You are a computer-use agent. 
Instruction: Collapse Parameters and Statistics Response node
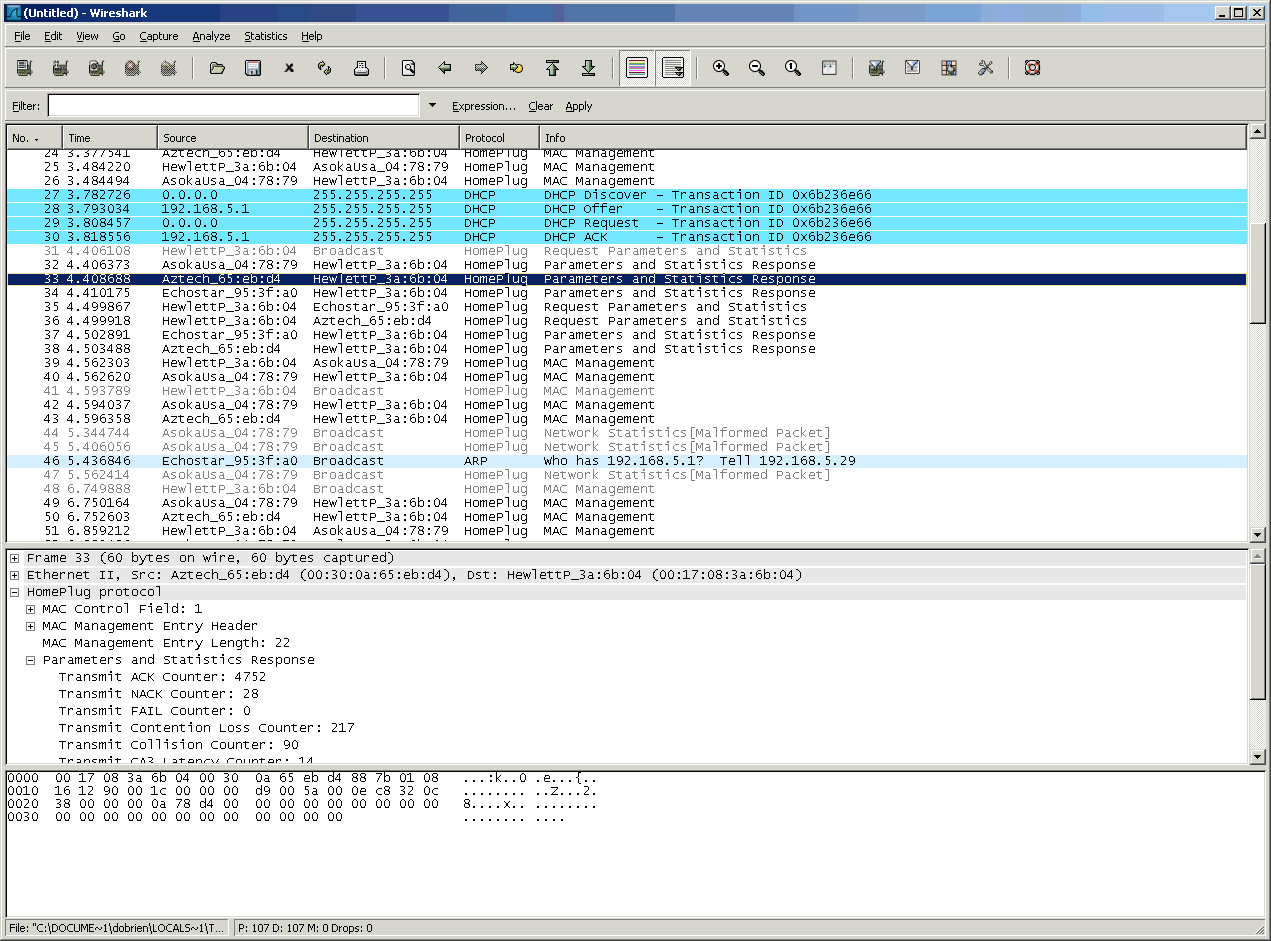click(31, 660)
